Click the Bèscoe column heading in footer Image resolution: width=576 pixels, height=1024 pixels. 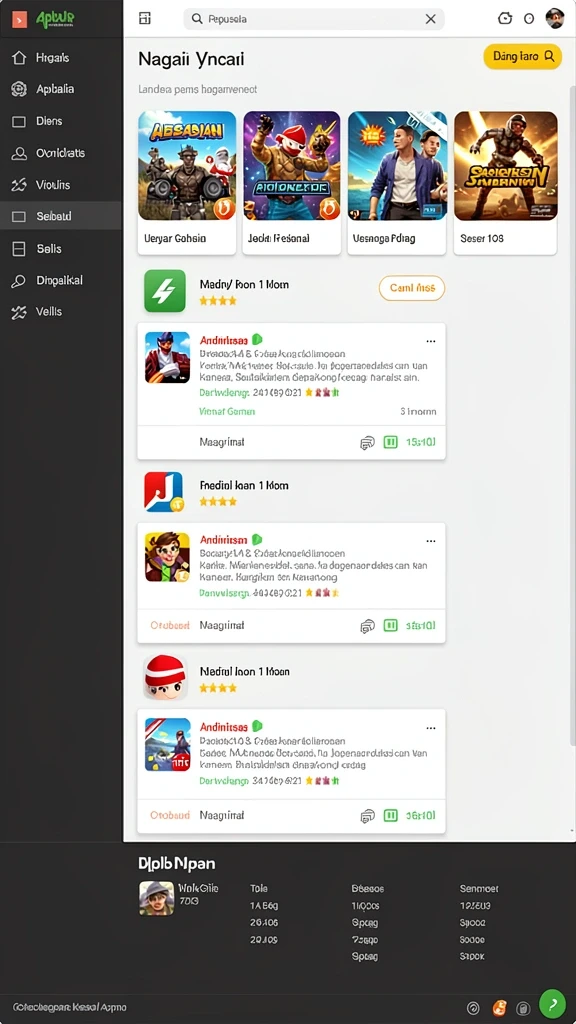(x=368, y=888)
